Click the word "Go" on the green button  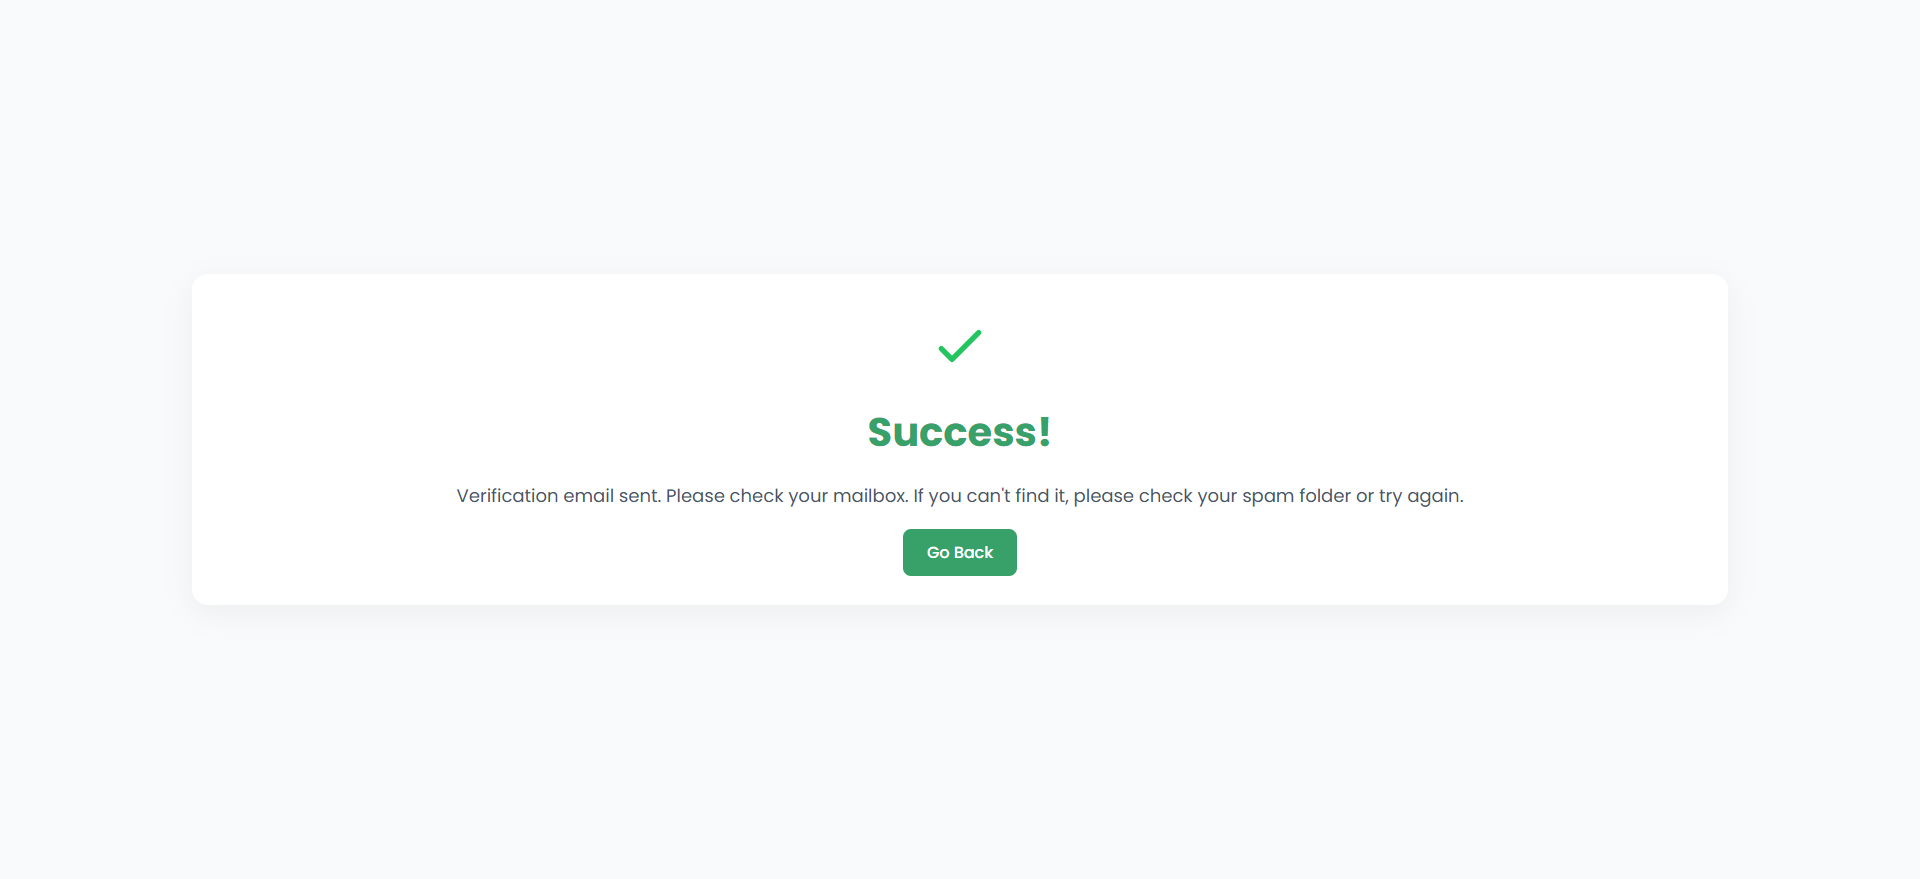tap(938, 553)
